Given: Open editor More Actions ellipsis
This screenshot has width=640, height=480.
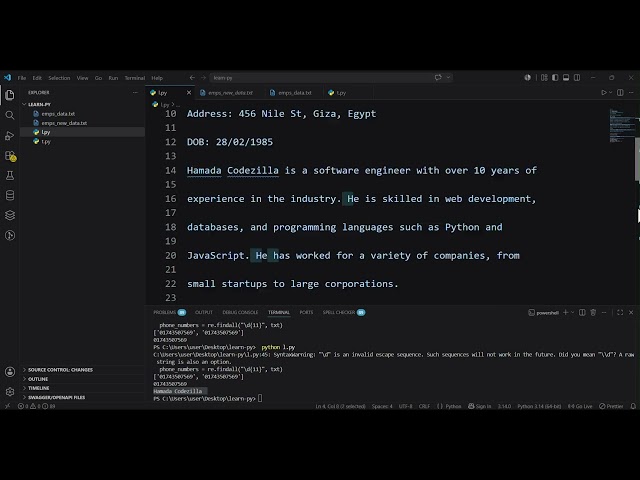Looking at the screenshot, I should (x=631, y=93).
